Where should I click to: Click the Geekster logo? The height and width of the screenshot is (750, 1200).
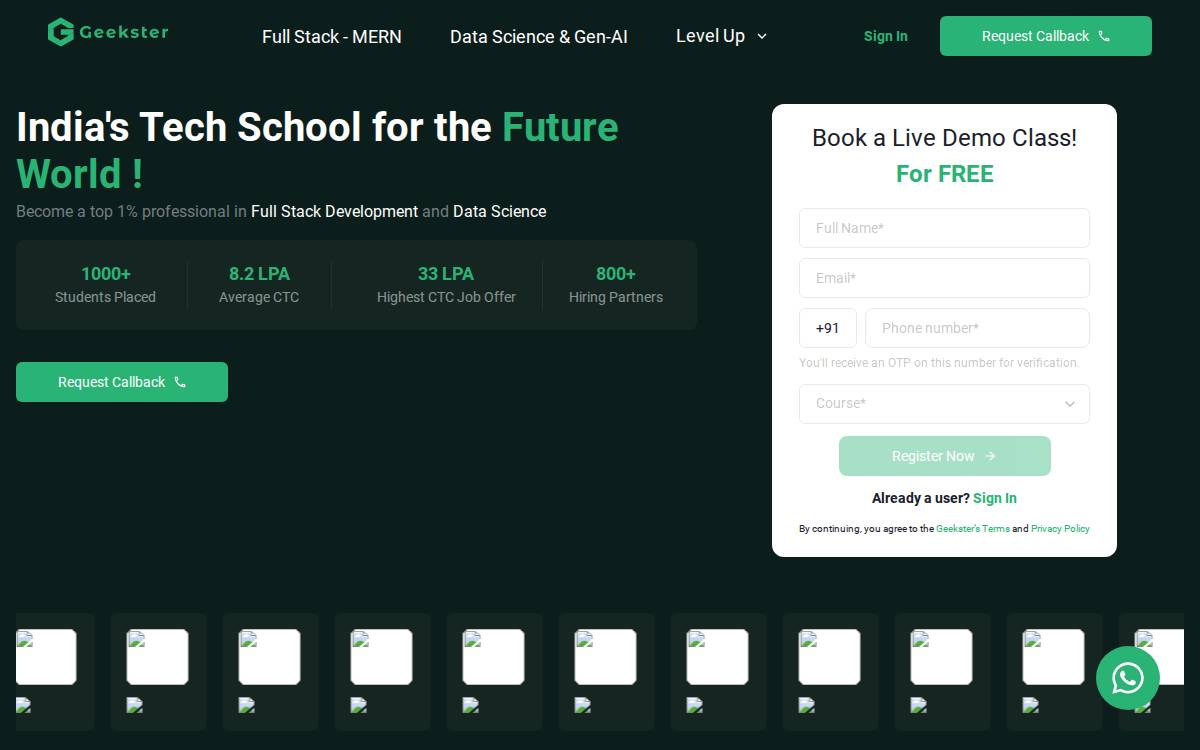pos(108,32)
